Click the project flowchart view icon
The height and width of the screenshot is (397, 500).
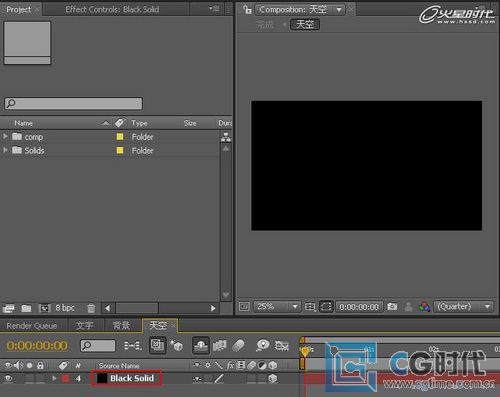pos(226,136)
